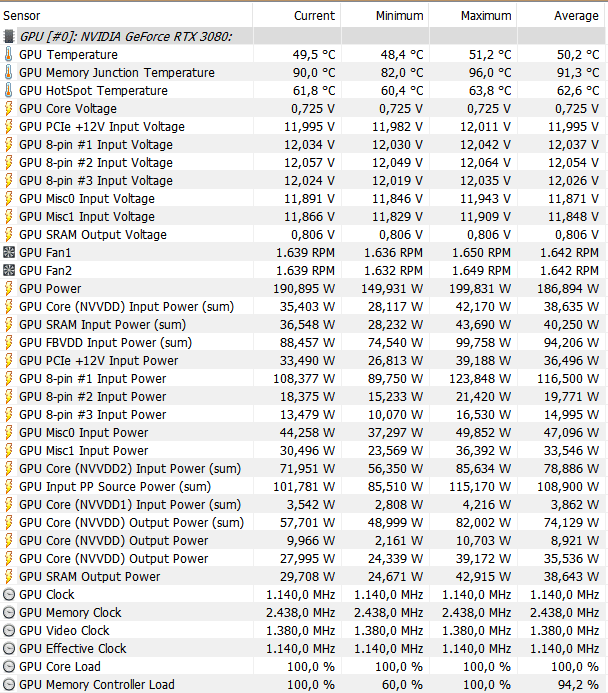
Task: Click thermometer icon beside GPU Memory Junction Temperature
Action: [x=8, y=72]
